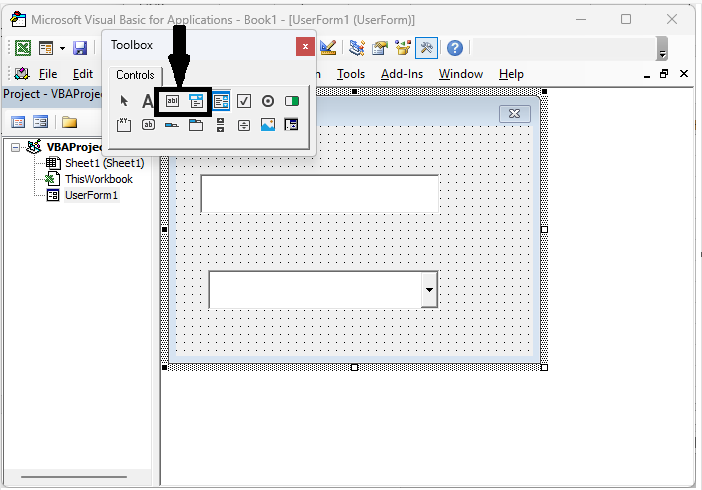Open the Edit menu

coord(83,74)
